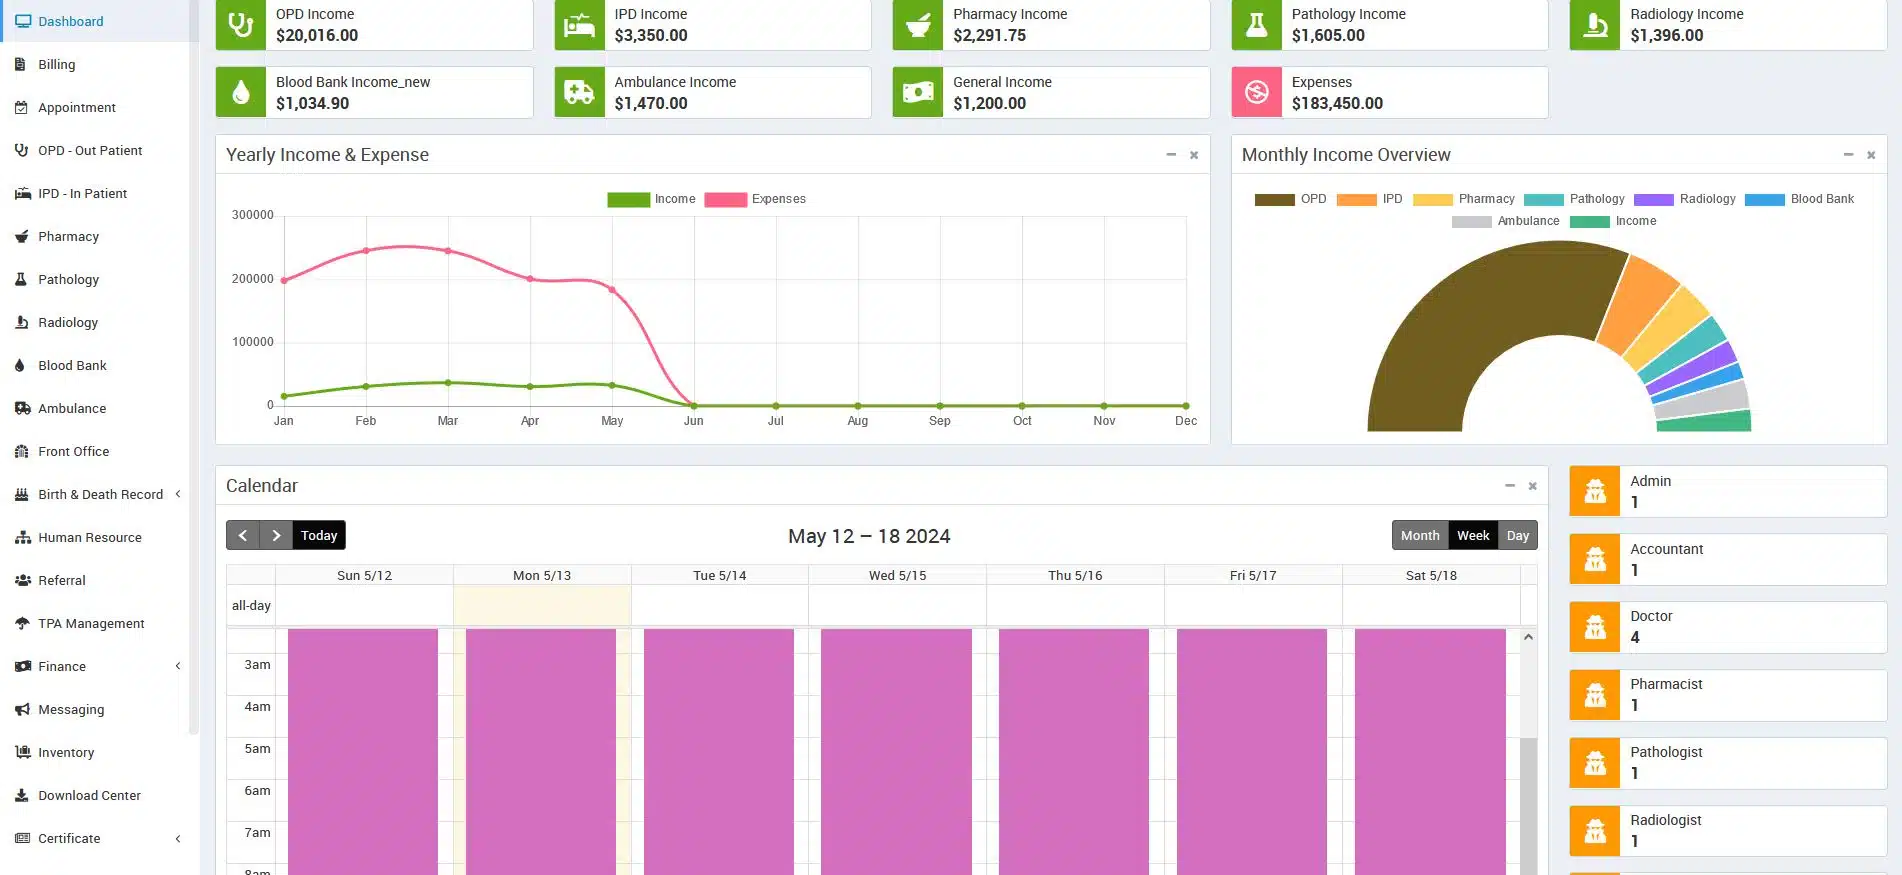Screen dimensions: 1902x875
Task: Click the Finance money icon in sidebar
Action: click(x=22, y=666)
